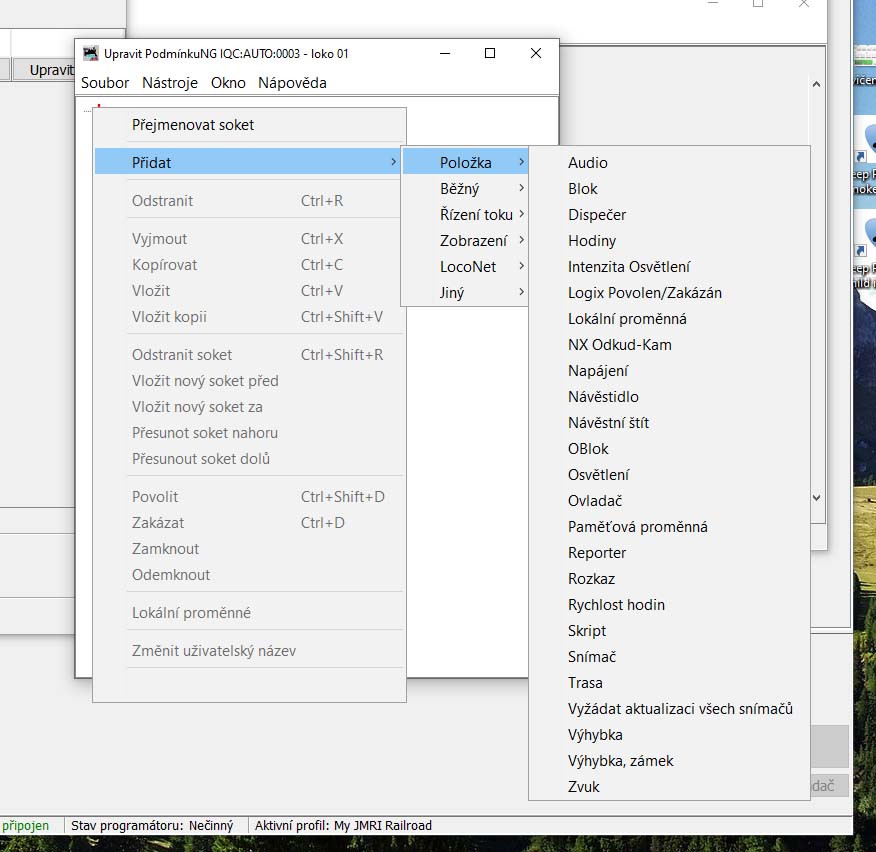Choose Návěstidlo in the submenu
Image resolution: width=876 pixels, height=852 pixels.
(x=603, y=397)
